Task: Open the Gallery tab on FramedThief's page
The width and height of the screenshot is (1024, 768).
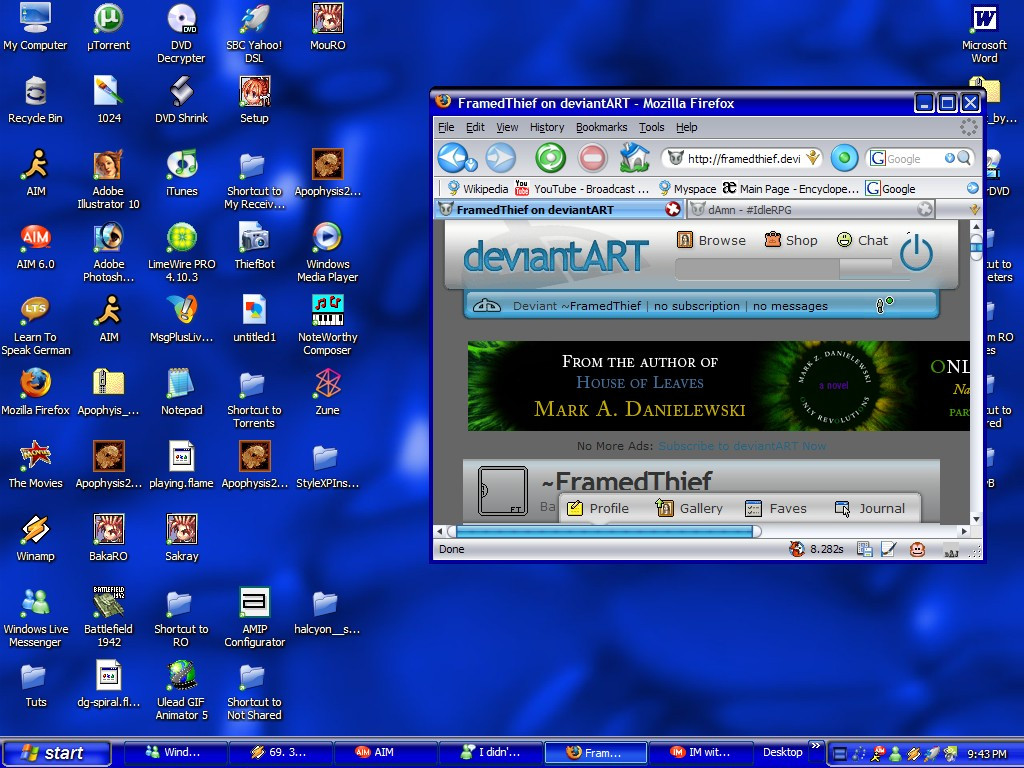Action: point(690,508)
